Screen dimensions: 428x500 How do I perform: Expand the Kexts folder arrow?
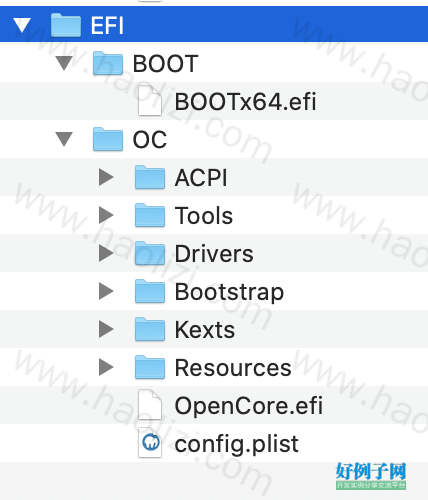pyautogui.click(x=106, y=329)
